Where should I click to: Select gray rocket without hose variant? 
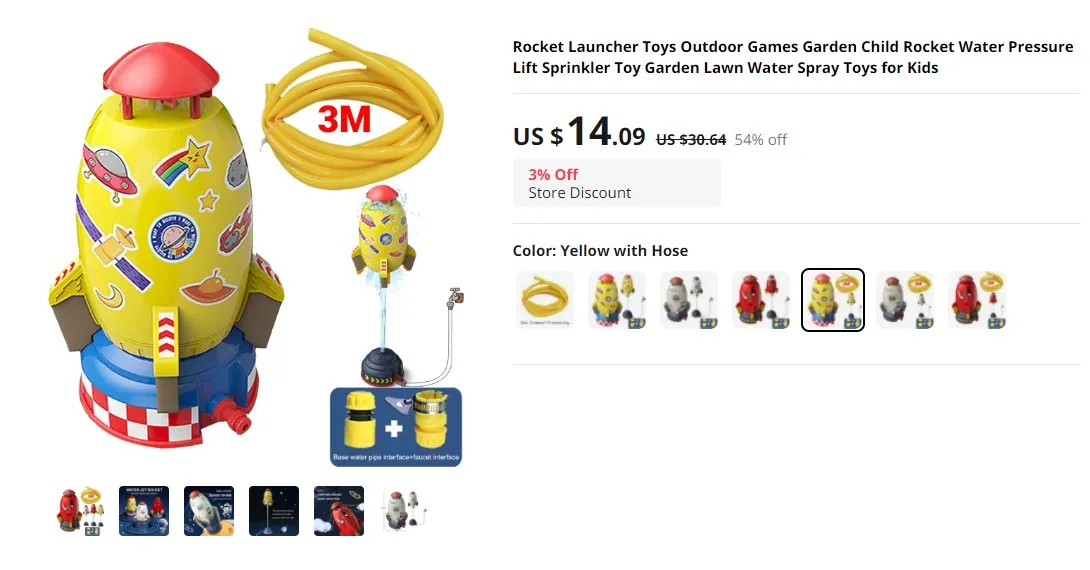coord(689,300)
